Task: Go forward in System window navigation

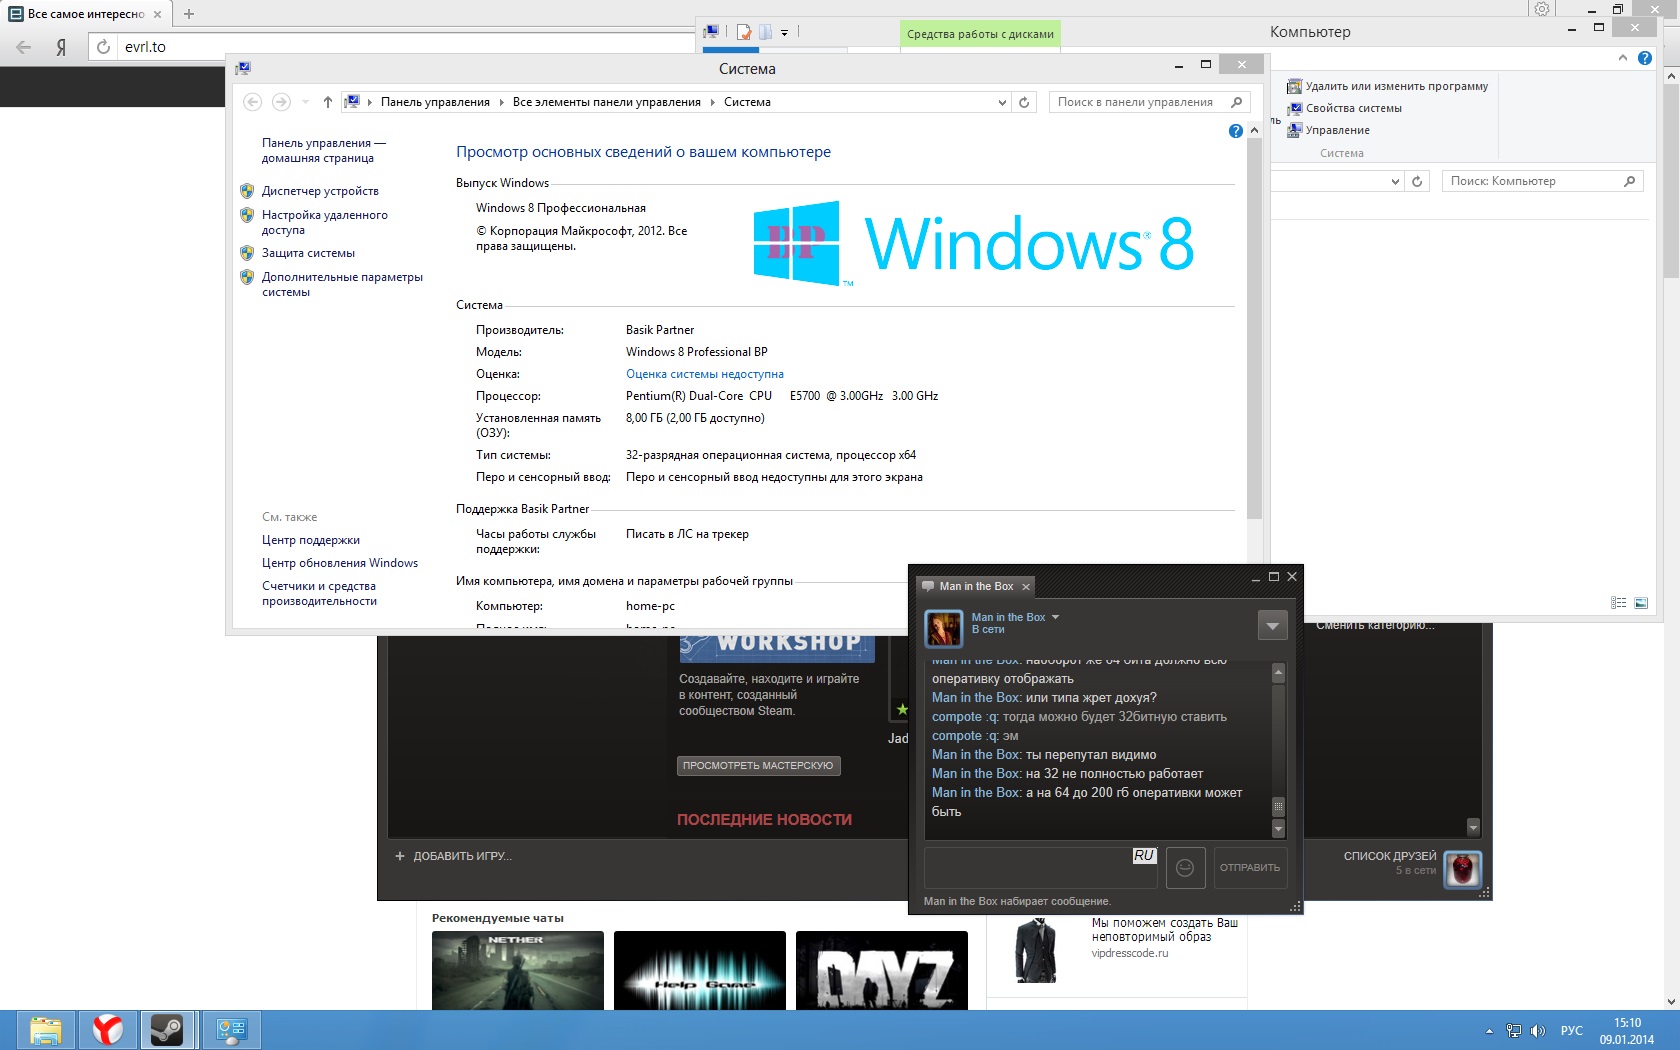Action: [x=281, y=102]
